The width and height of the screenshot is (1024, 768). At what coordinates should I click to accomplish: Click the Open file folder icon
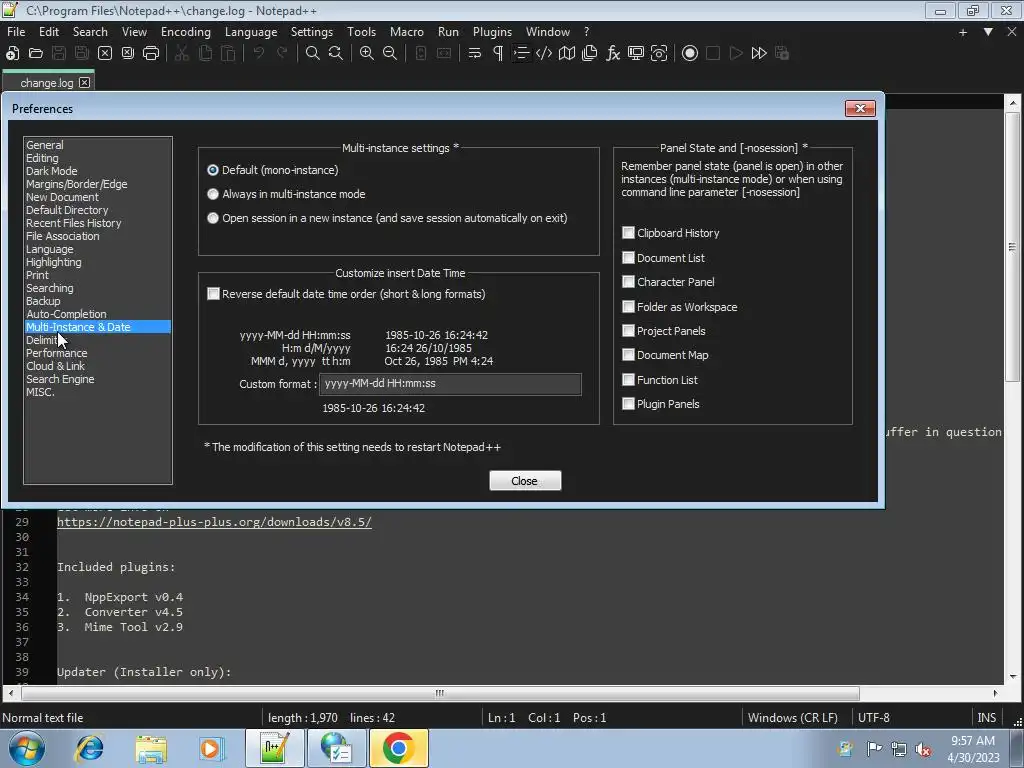(x=36, y=54)
